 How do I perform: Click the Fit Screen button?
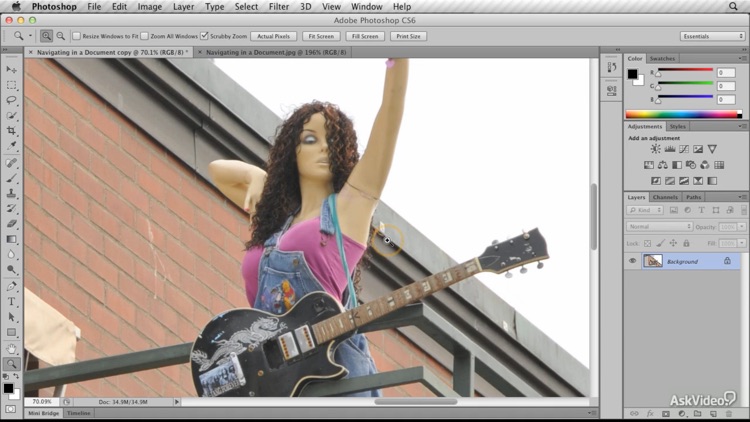pos(320,36)
